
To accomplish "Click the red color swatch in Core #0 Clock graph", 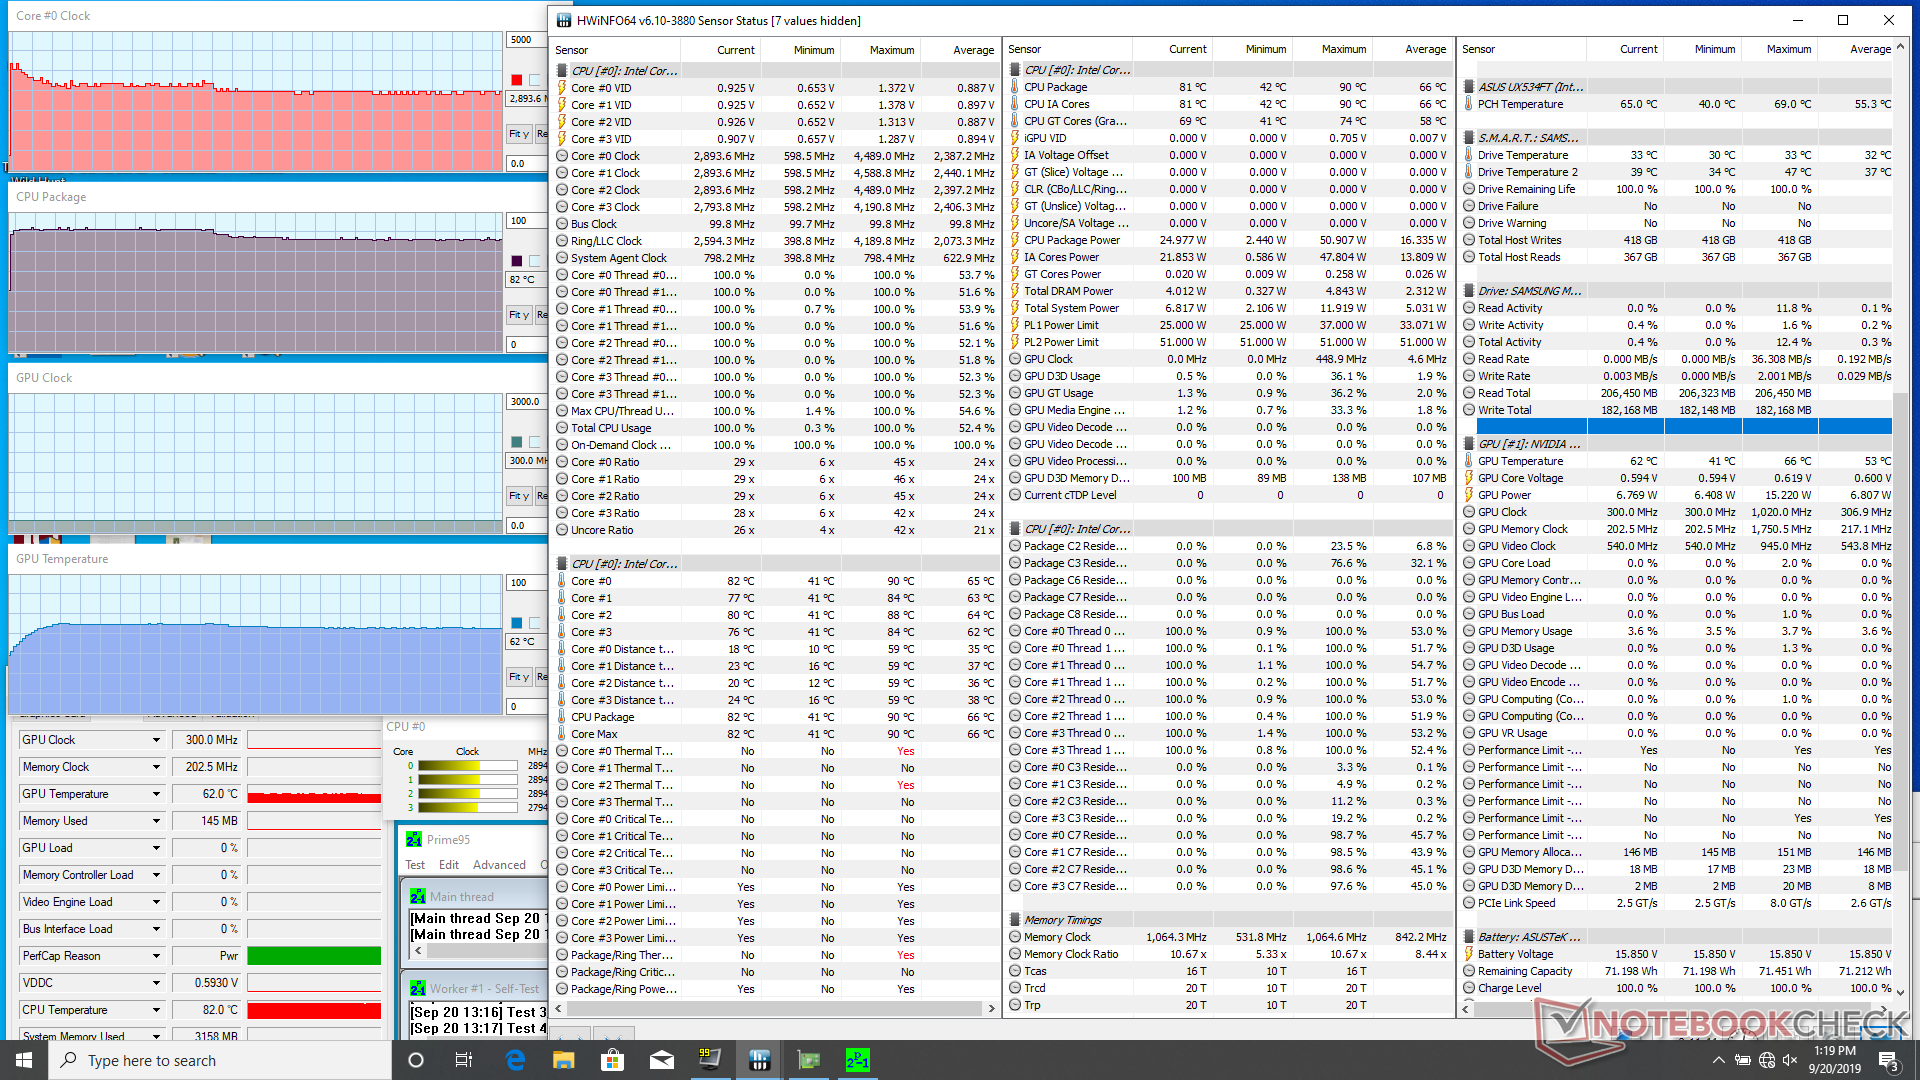I will coord(517,80).
